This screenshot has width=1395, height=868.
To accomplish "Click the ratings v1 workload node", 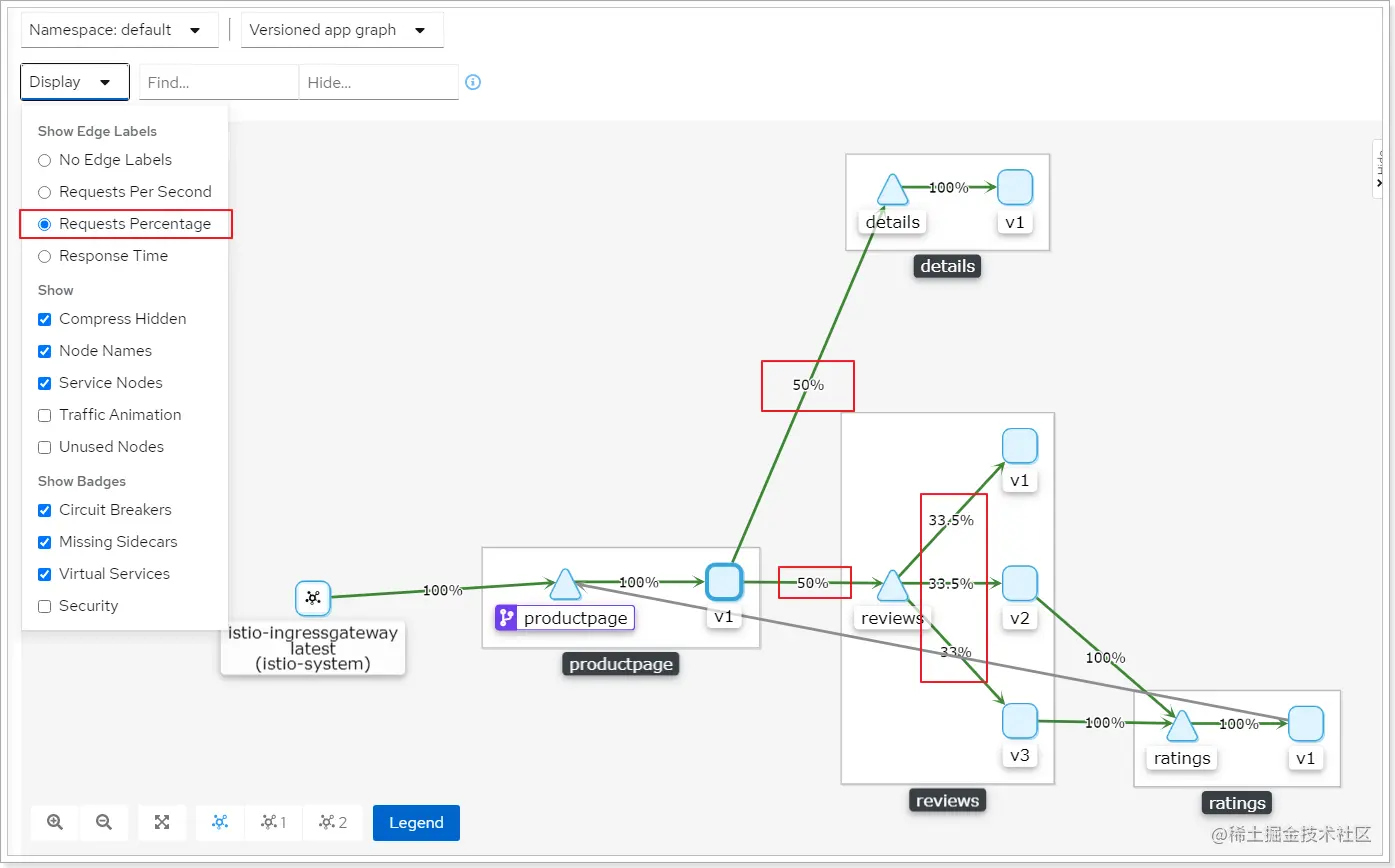I will click(1306, 724).
